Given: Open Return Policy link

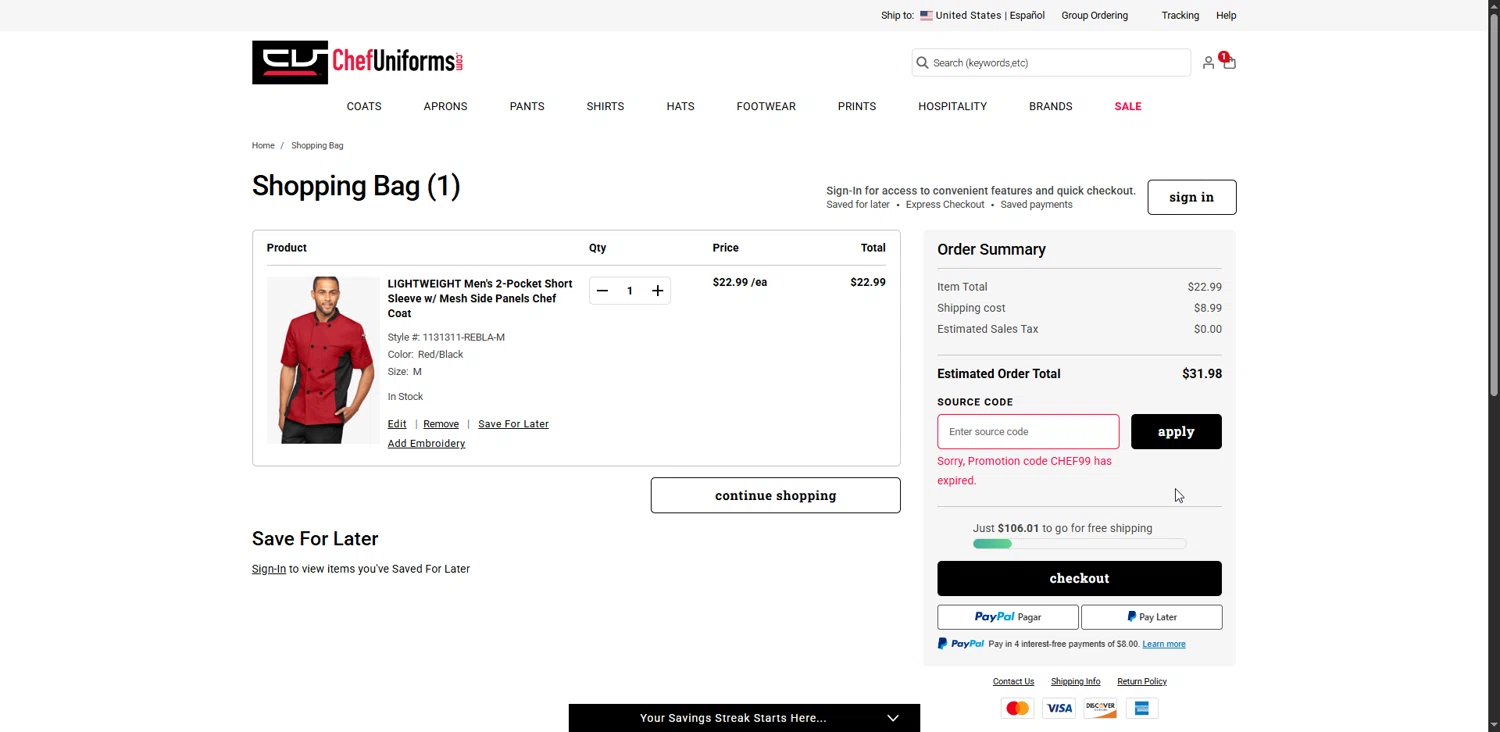Looking at the screenshot, I should click(x=1142, y=682).
